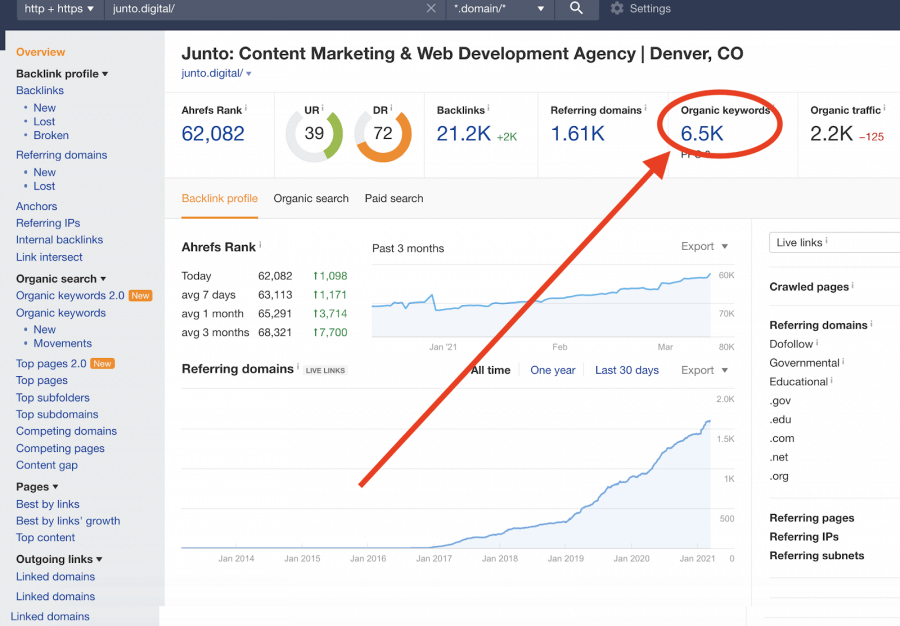Open the Movements report

pyautogui.click(x=63, y=343)
